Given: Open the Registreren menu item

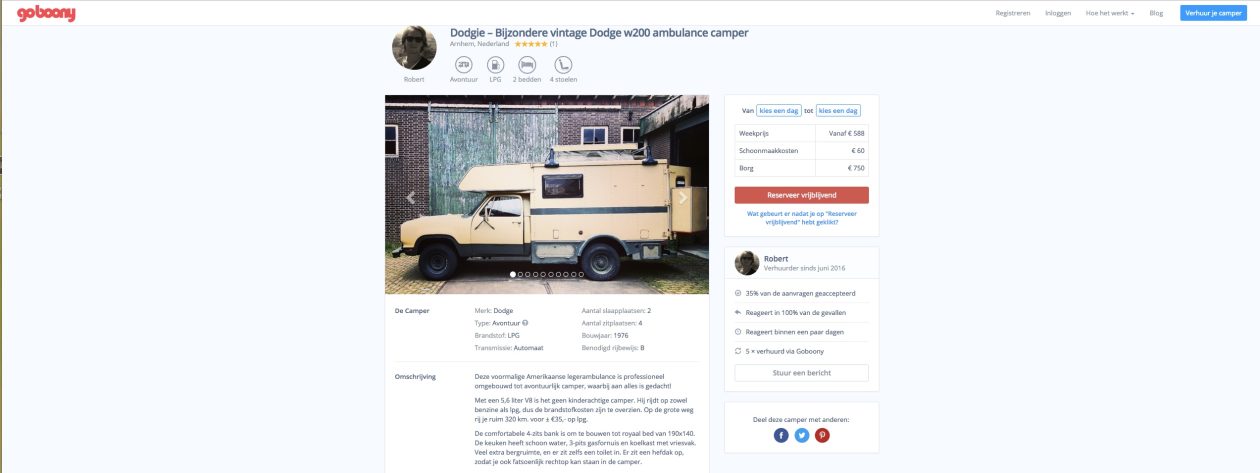Looking at the screenshot, I should pyautogui.click(x=1013, y=13).
